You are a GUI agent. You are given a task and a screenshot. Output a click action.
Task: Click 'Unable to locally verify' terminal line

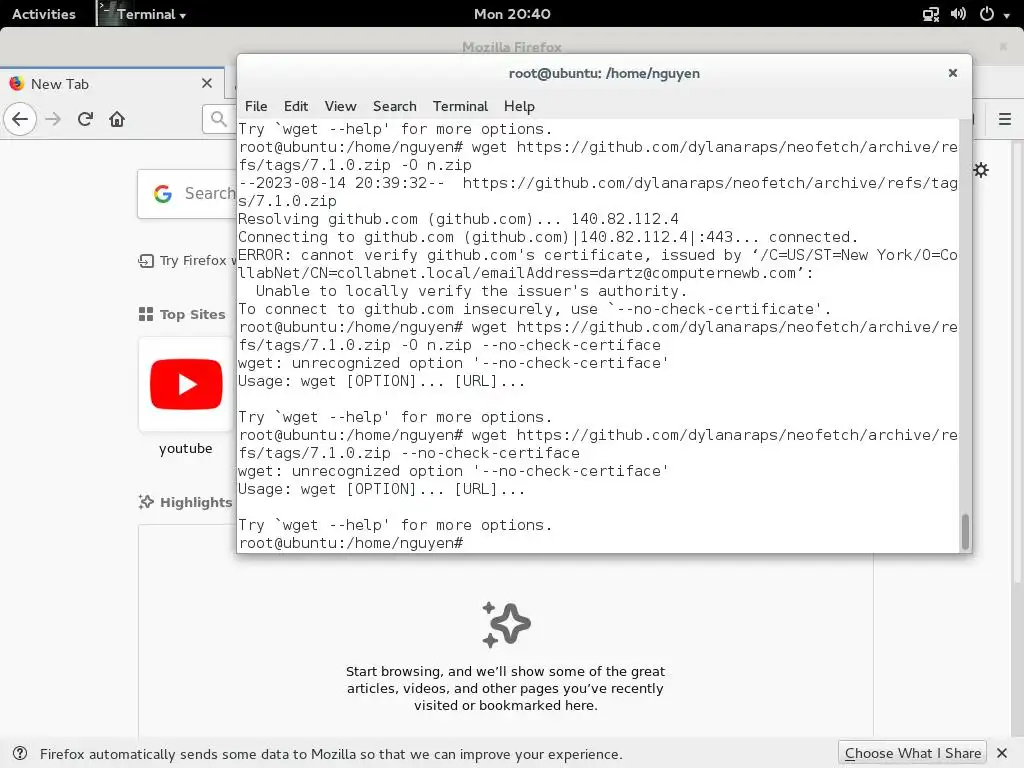(471, 291)
